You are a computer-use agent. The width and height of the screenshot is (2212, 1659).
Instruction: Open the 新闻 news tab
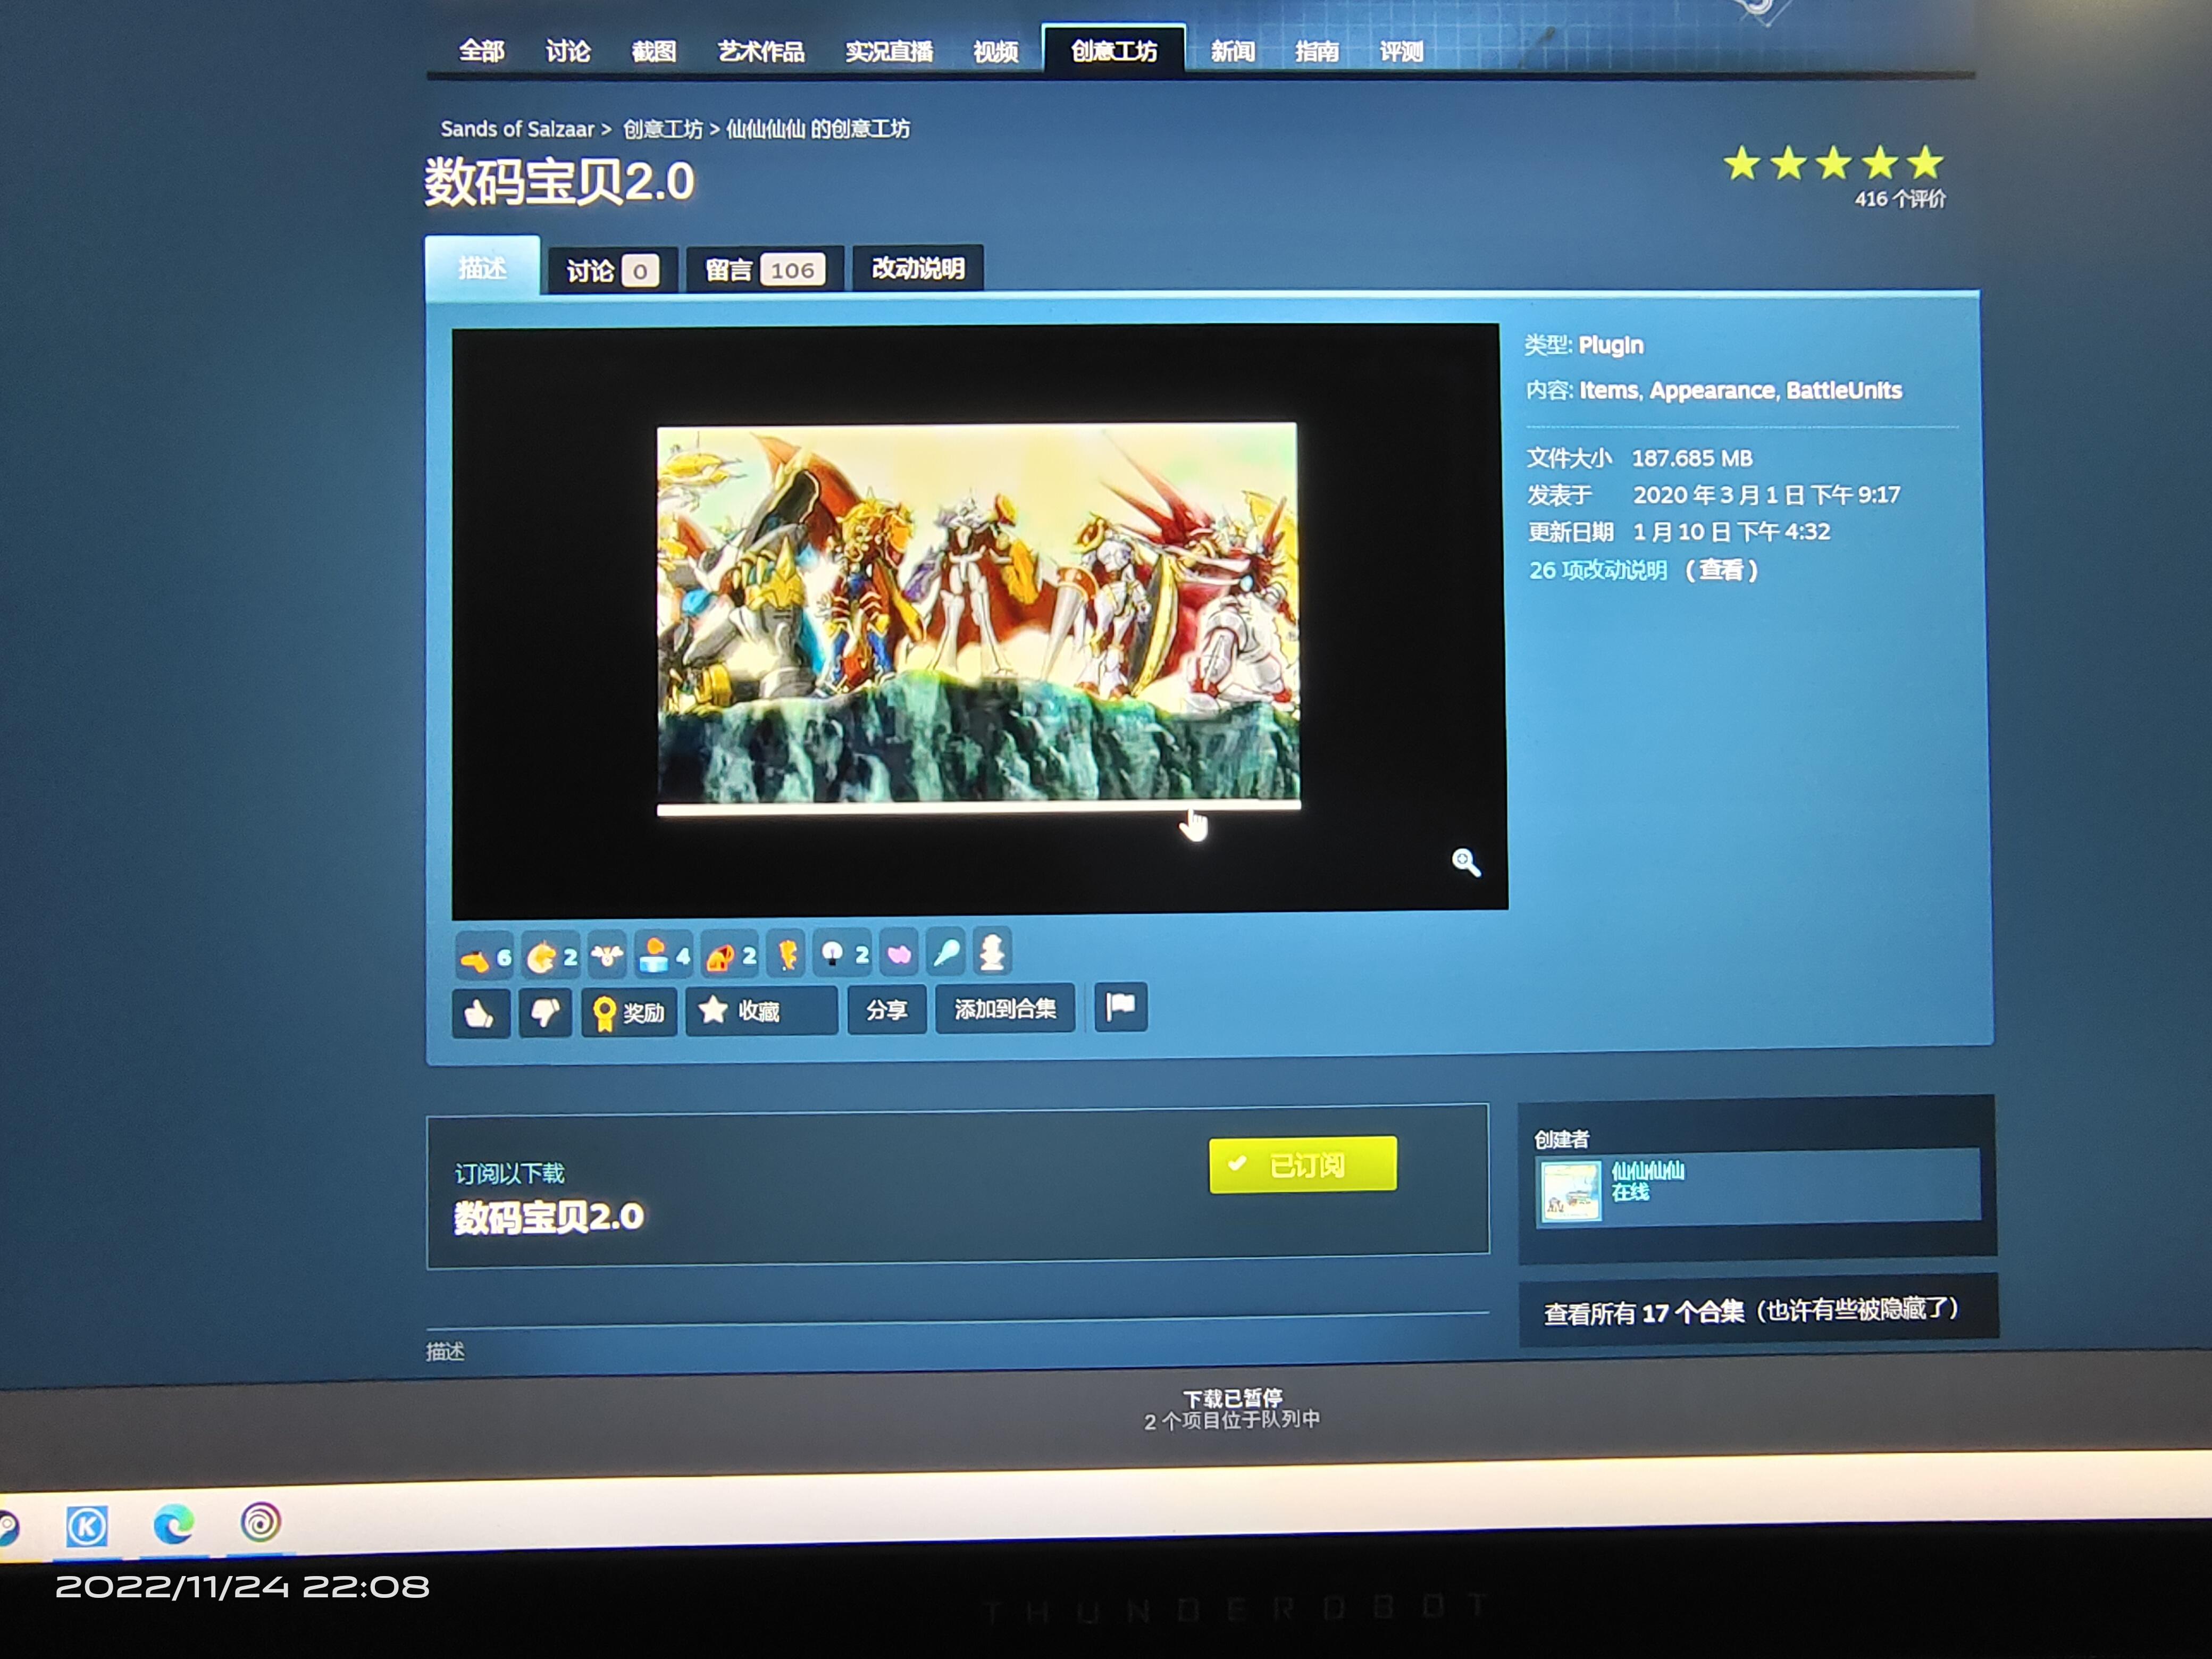click(x=1232, y=51)
